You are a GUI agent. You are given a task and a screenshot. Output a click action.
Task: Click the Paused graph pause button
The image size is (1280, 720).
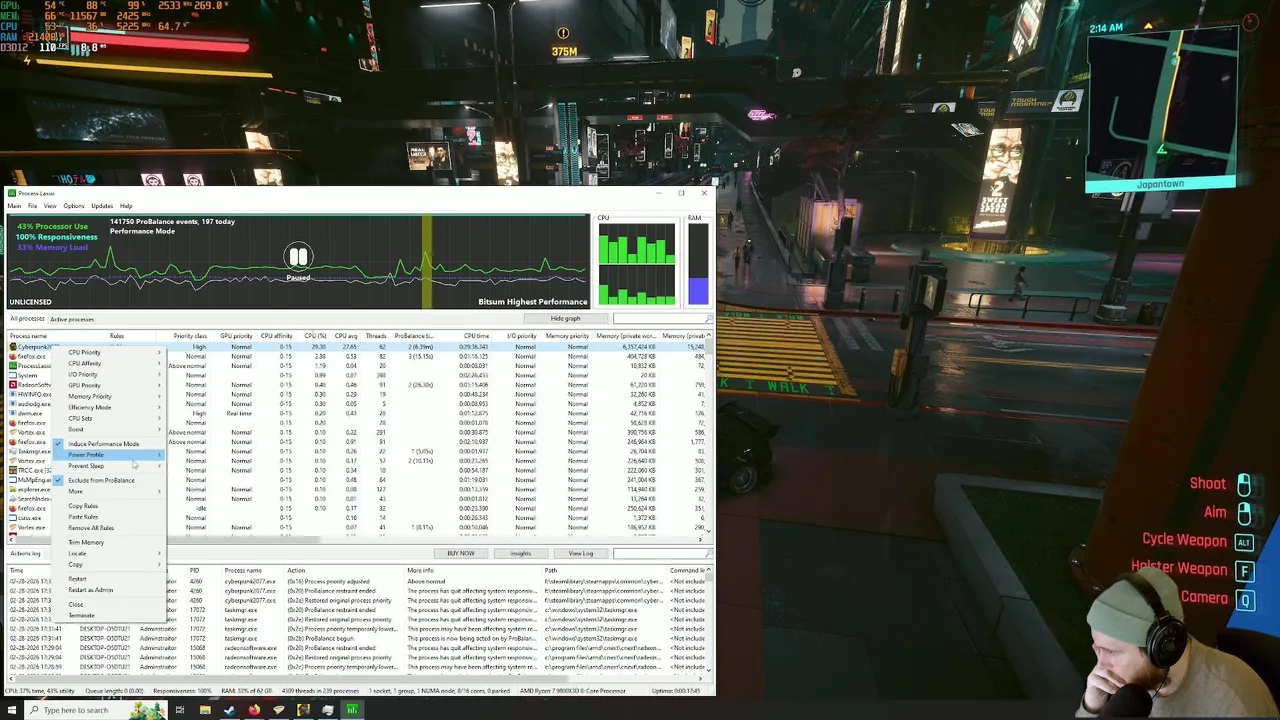(298, 257)
